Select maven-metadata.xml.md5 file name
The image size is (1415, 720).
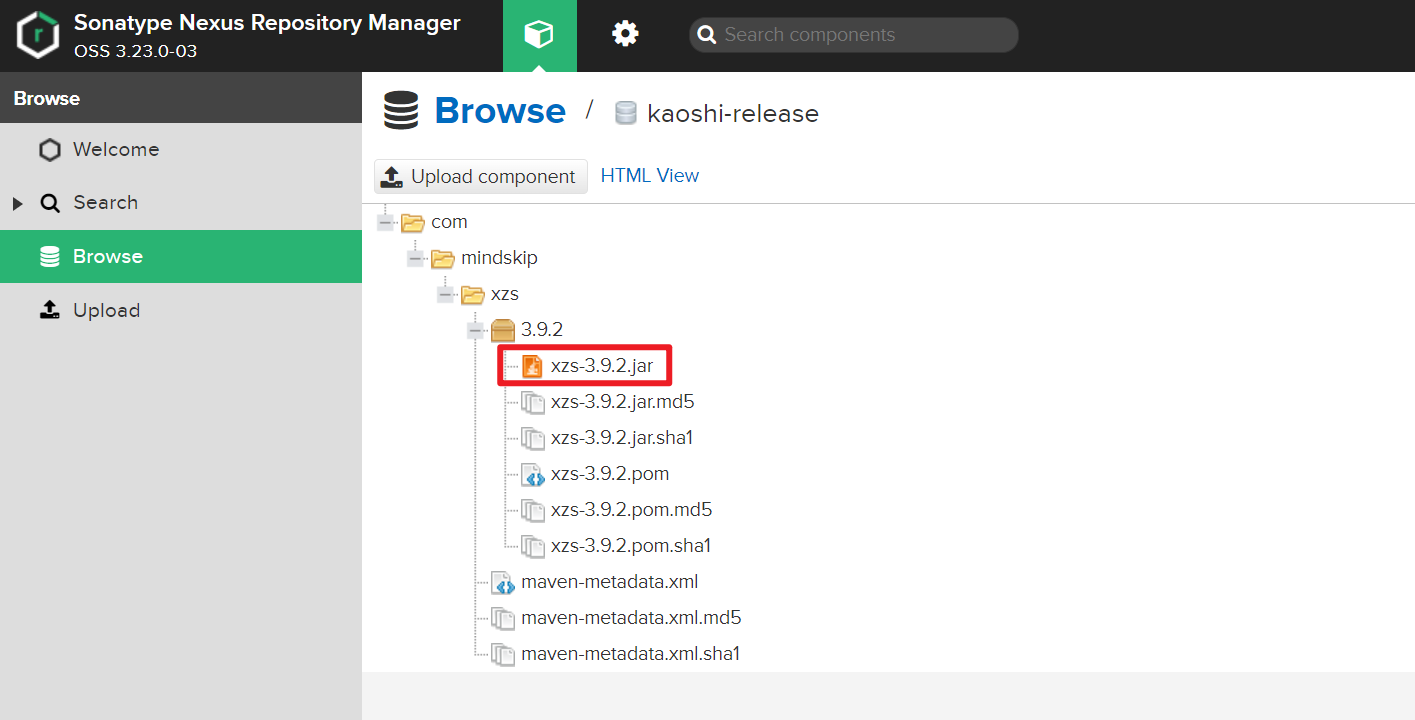[x=631, y=618]
